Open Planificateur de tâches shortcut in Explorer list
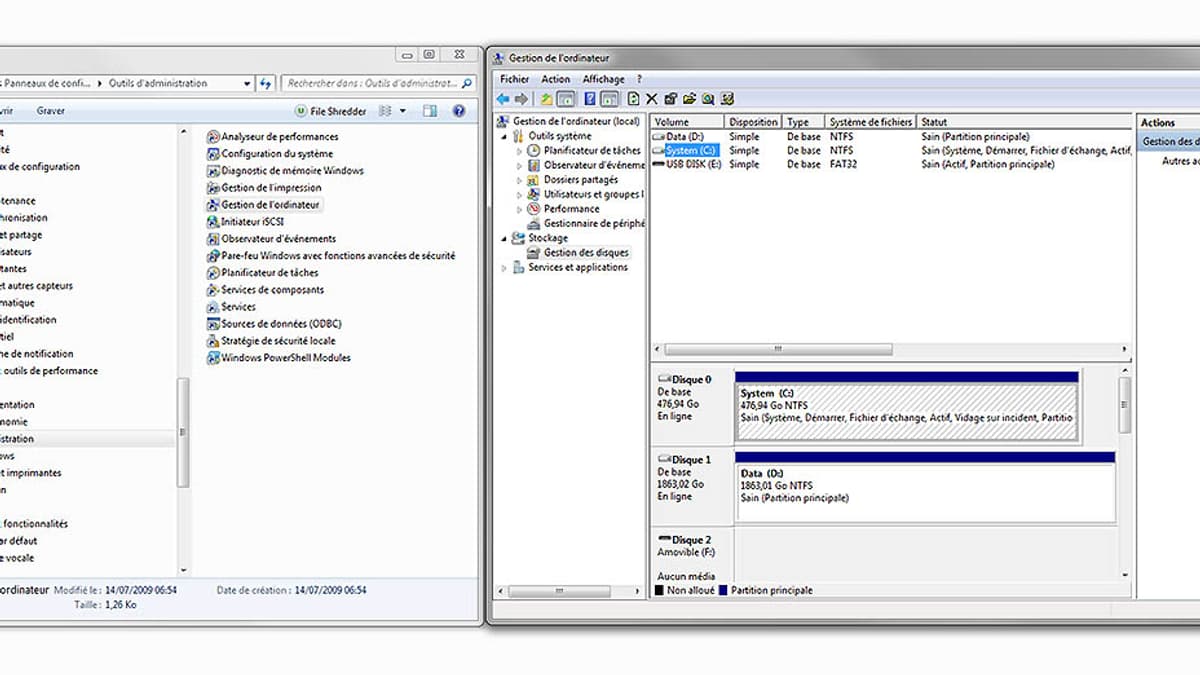 263,273
